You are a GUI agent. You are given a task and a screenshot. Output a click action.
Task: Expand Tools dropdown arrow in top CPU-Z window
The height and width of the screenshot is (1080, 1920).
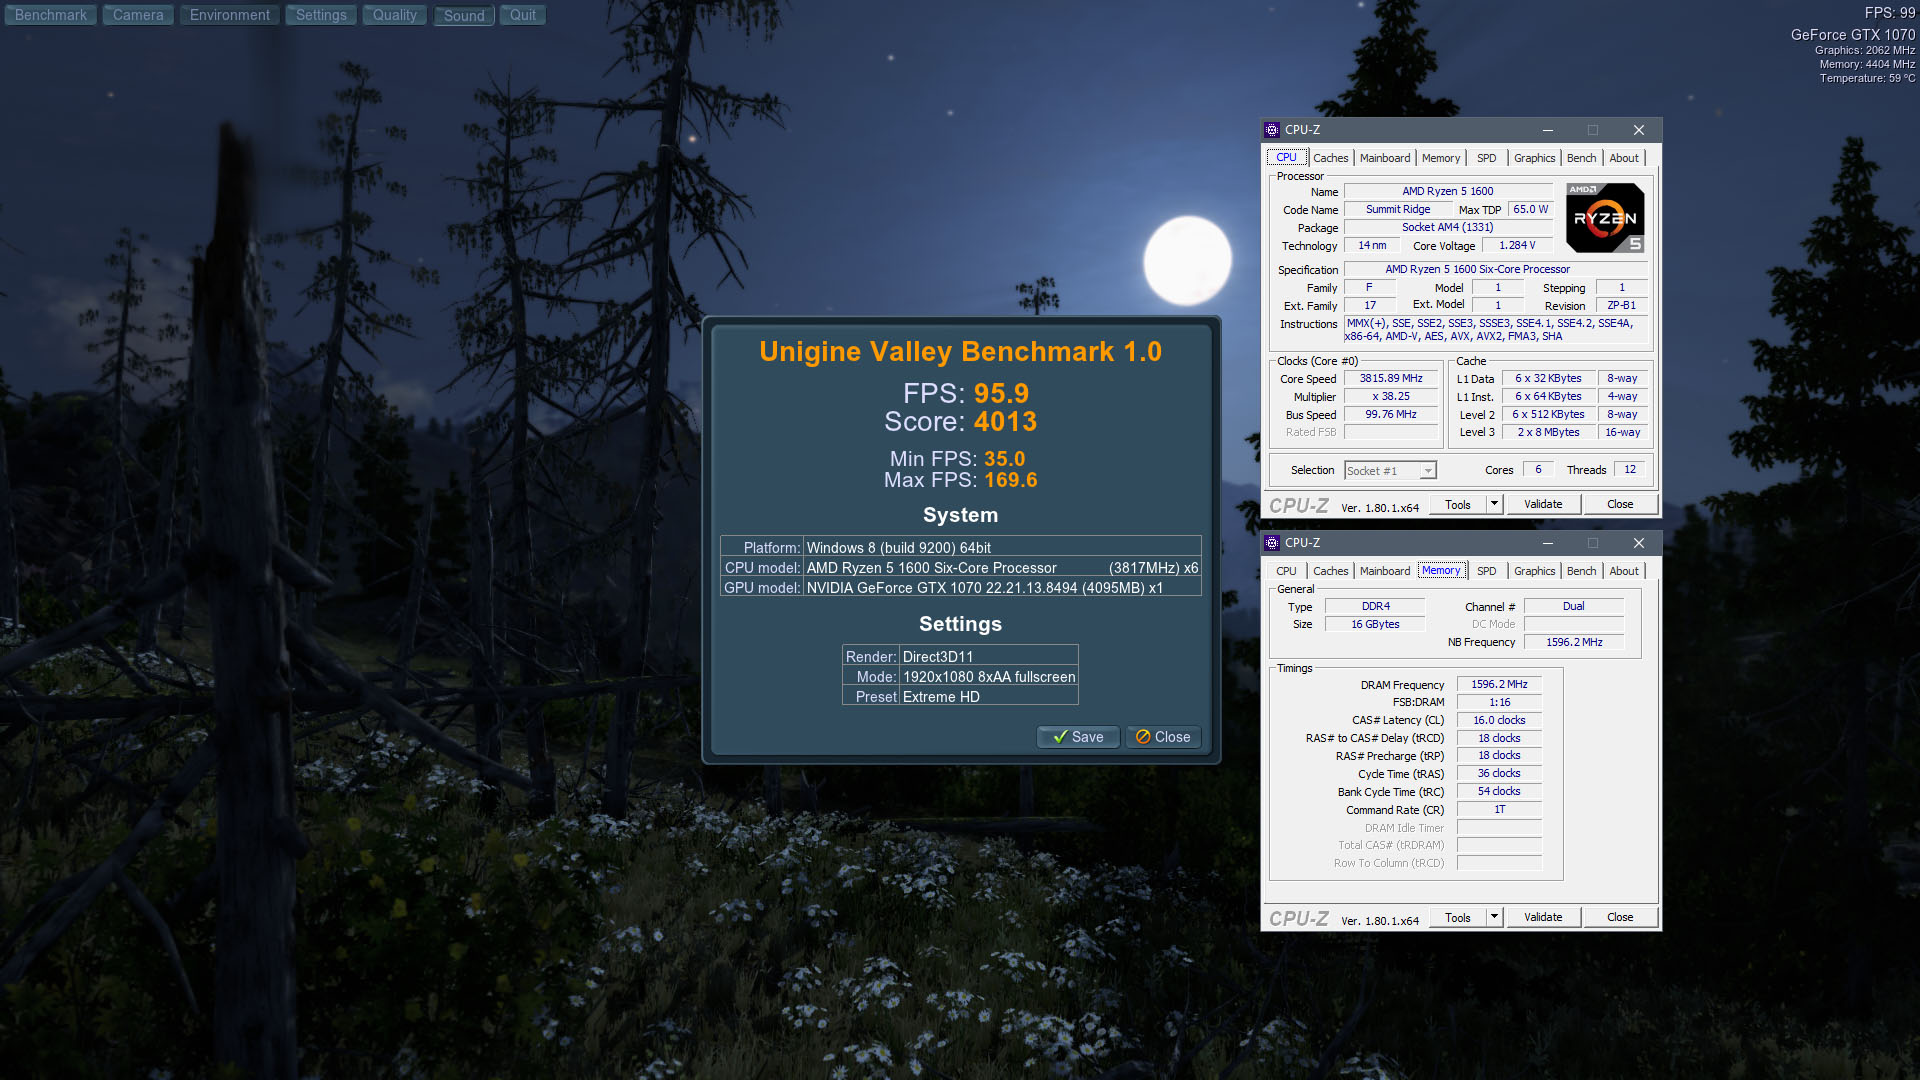tap(1495, 505)
